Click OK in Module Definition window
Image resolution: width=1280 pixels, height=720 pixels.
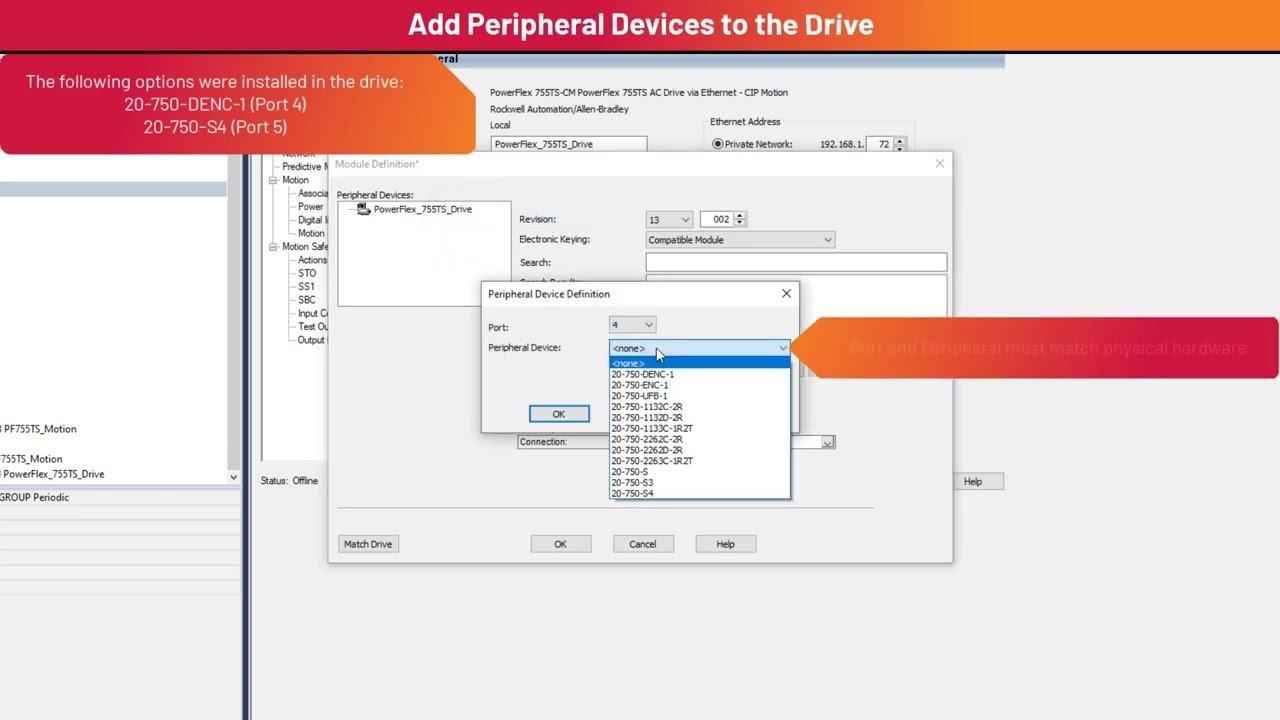(560, 544)
